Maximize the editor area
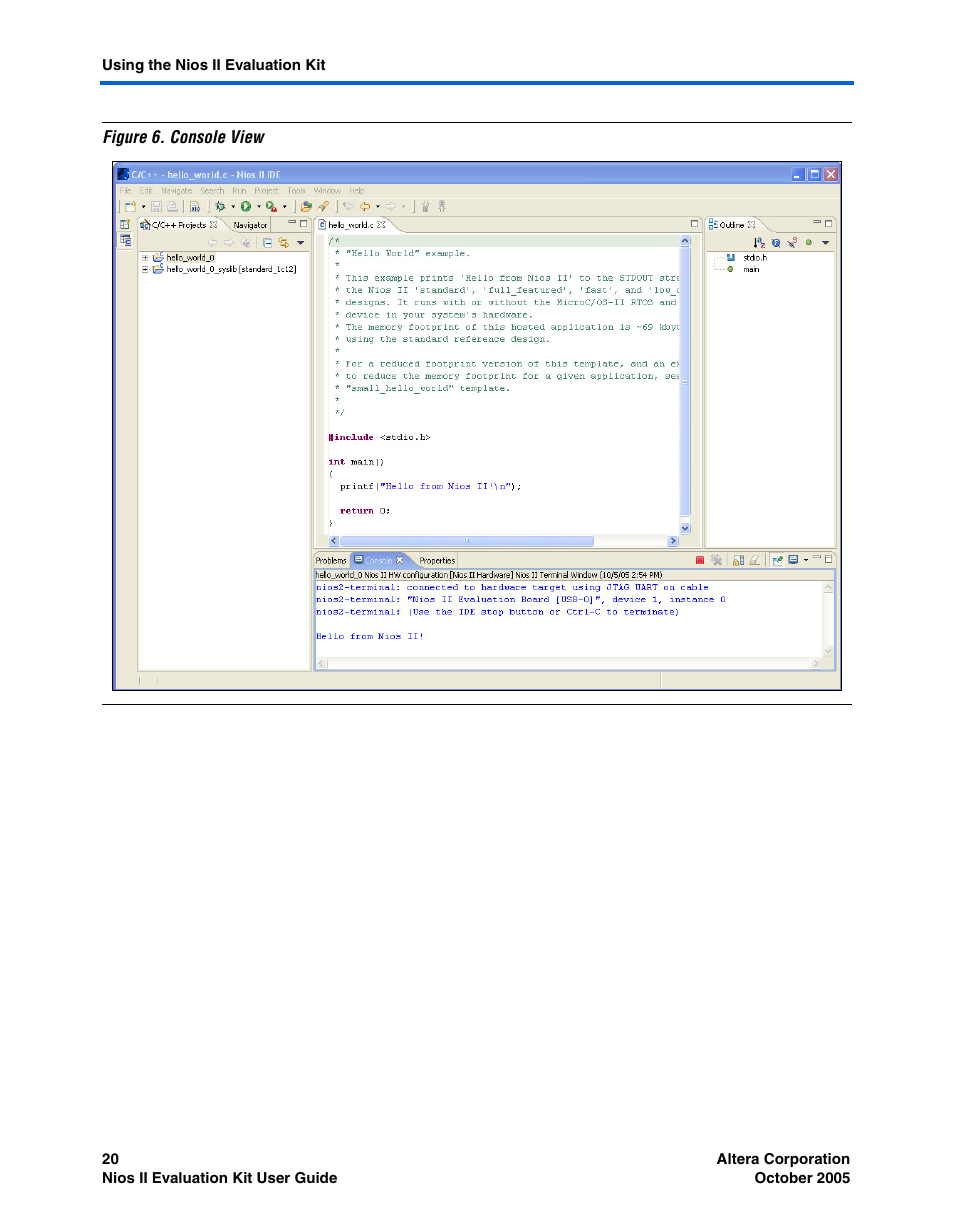The height and width of the screenshot is (1227, 954). (695, 224)
